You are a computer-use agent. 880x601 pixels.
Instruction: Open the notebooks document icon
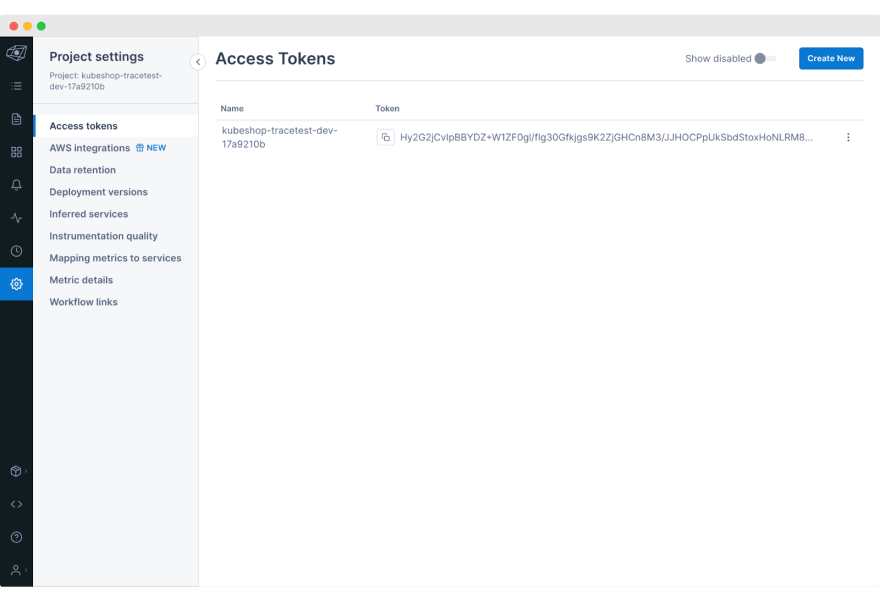(16, 119)
